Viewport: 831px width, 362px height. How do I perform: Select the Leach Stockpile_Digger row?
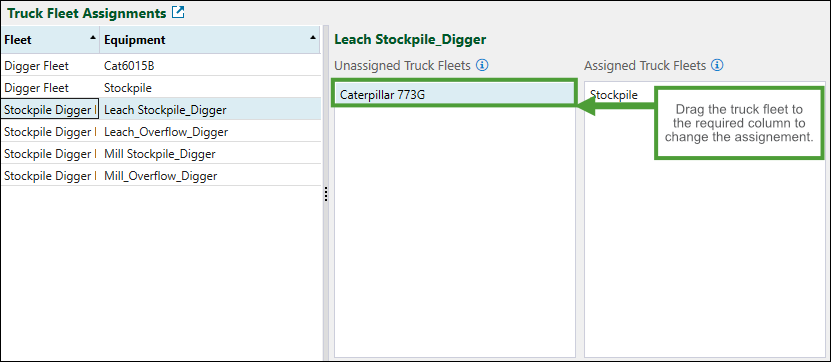[x=161, y=110]
